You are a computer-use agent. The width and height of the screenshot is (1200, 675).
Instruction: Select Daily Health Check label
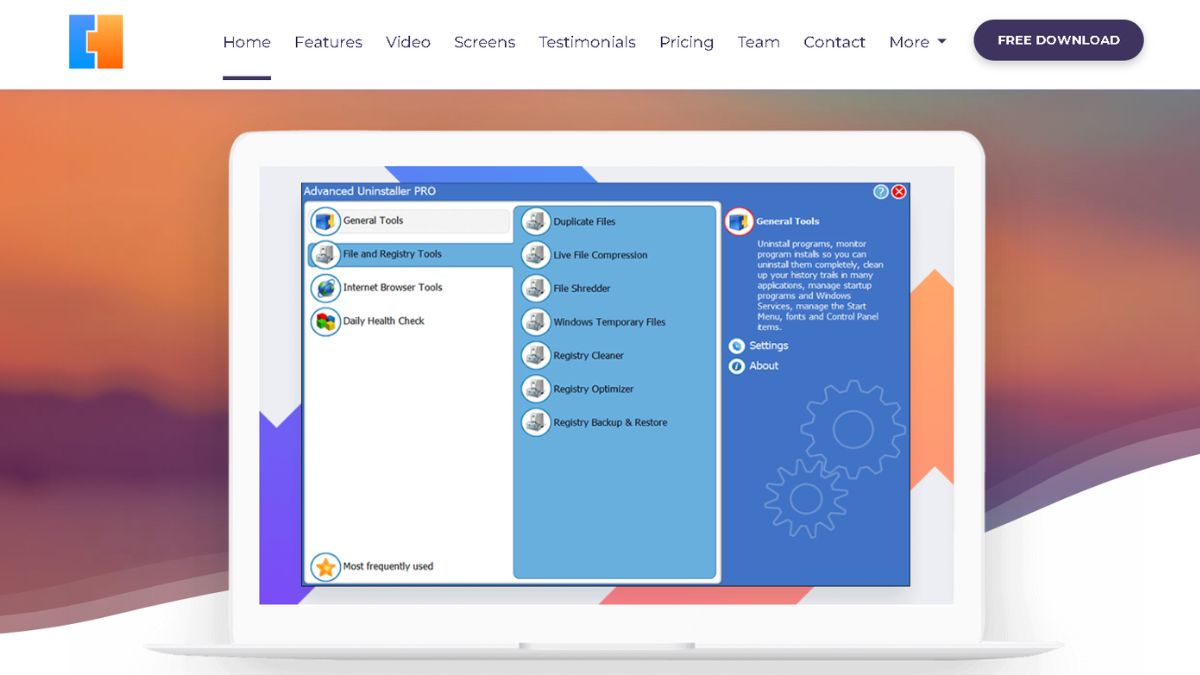(384, 321)
